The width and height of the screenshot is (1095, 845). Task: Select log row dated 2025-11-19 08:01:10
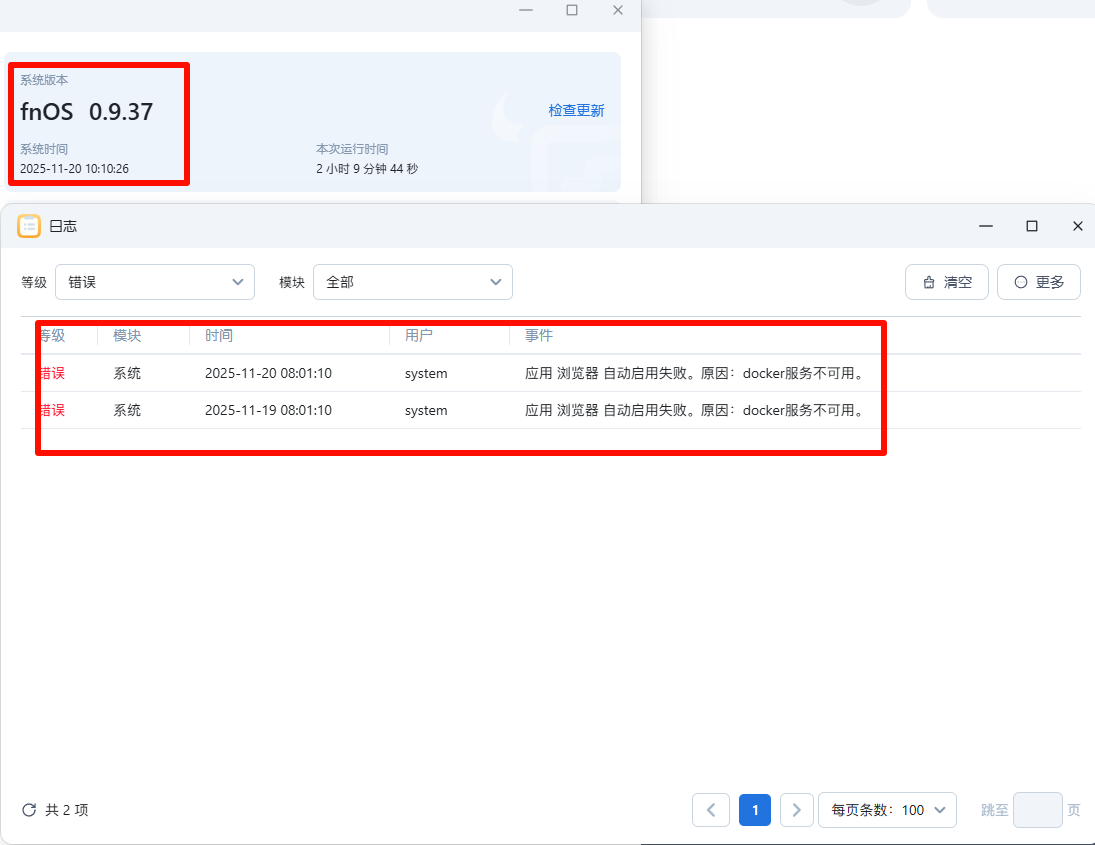point(551,410)
